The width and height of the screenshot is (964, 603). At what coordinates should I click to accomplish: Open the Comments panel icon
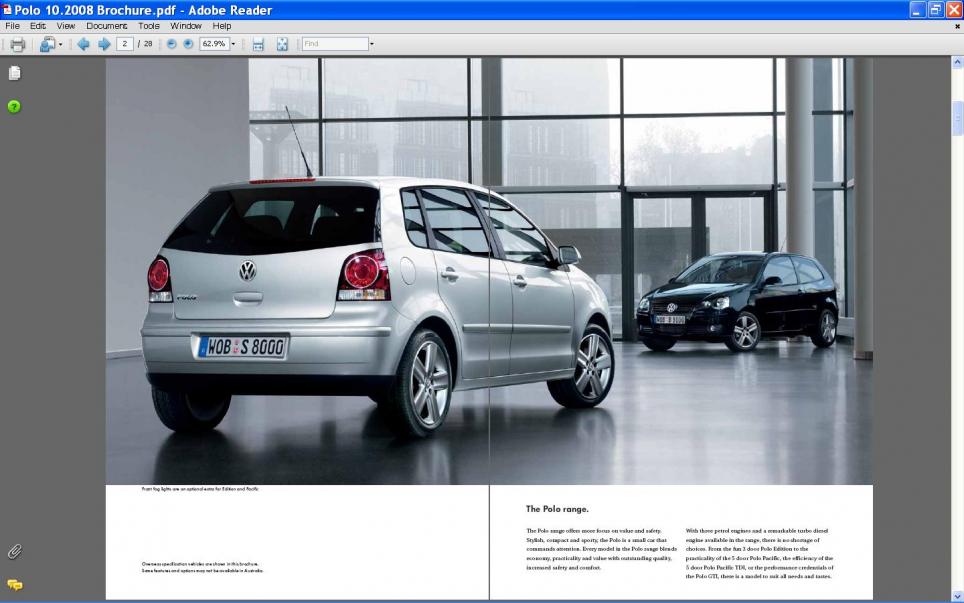click(x=14, y=585)
